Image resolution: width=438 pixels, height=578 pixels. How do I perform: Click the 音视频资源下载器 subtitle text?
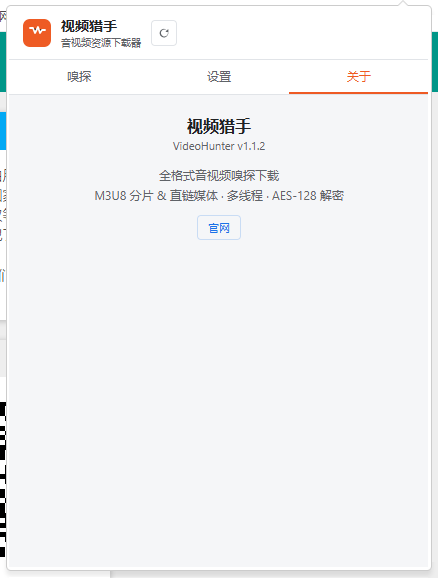point(101,43)
